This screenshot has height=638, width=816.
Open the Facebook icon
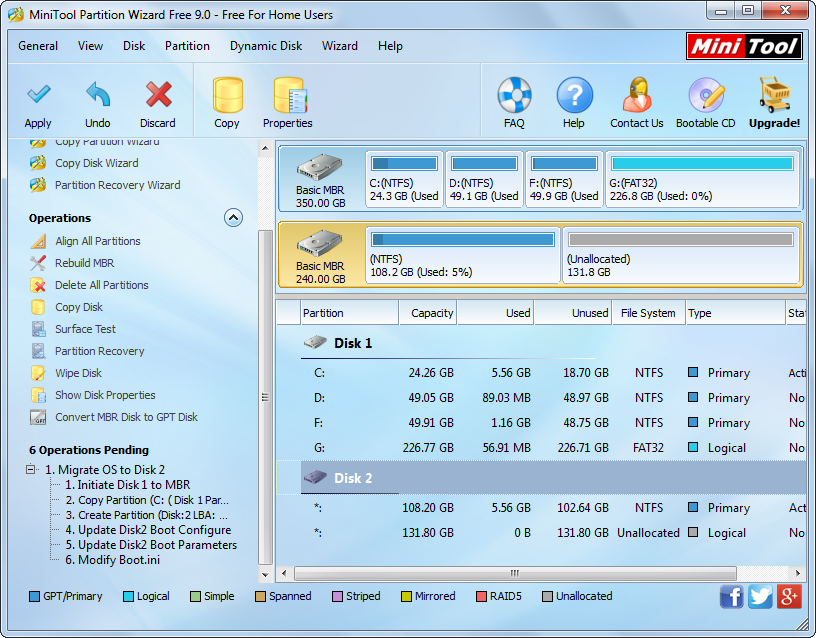click(x=732, y=596)
